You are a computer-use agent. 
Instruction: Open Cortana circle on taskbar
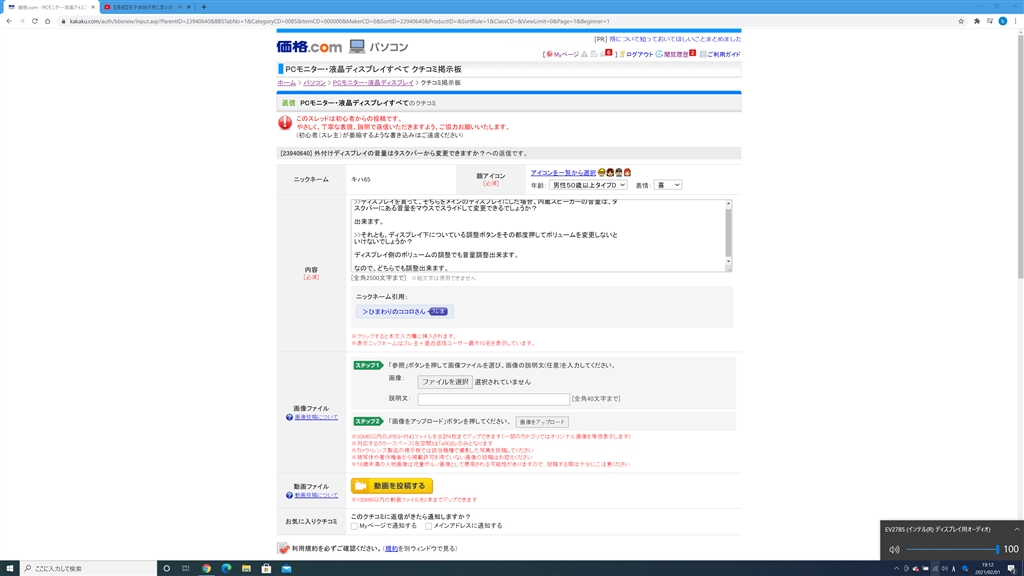click(167, 568)
